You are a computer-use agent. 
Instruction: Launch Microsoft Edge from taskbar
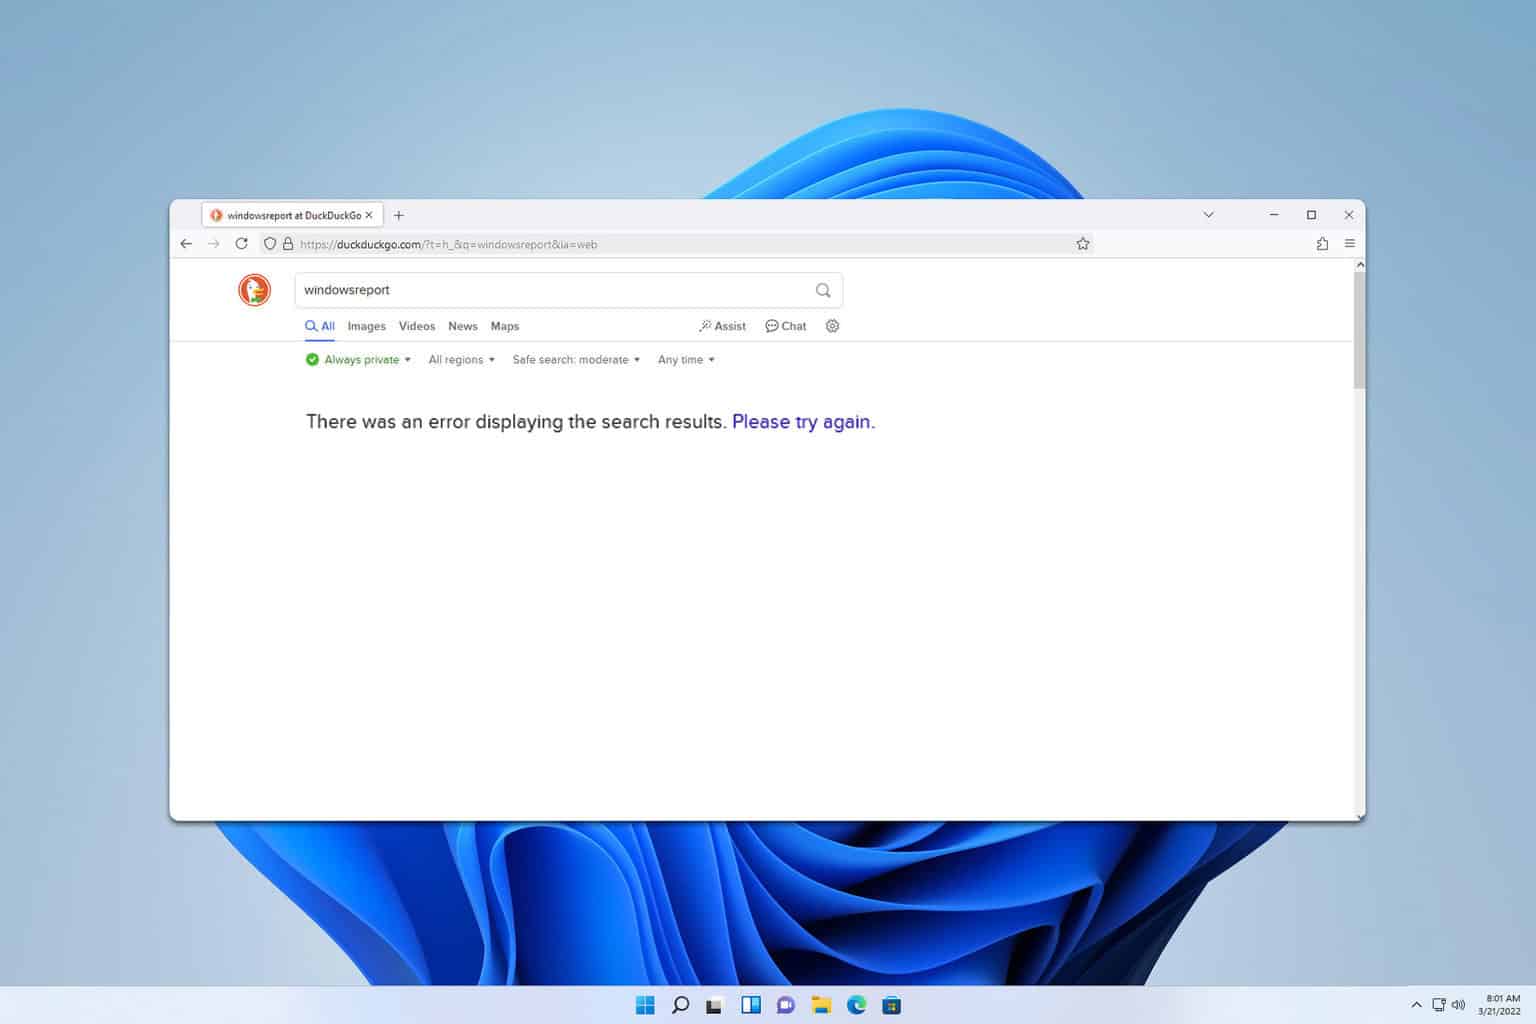tap(857, 1005)
